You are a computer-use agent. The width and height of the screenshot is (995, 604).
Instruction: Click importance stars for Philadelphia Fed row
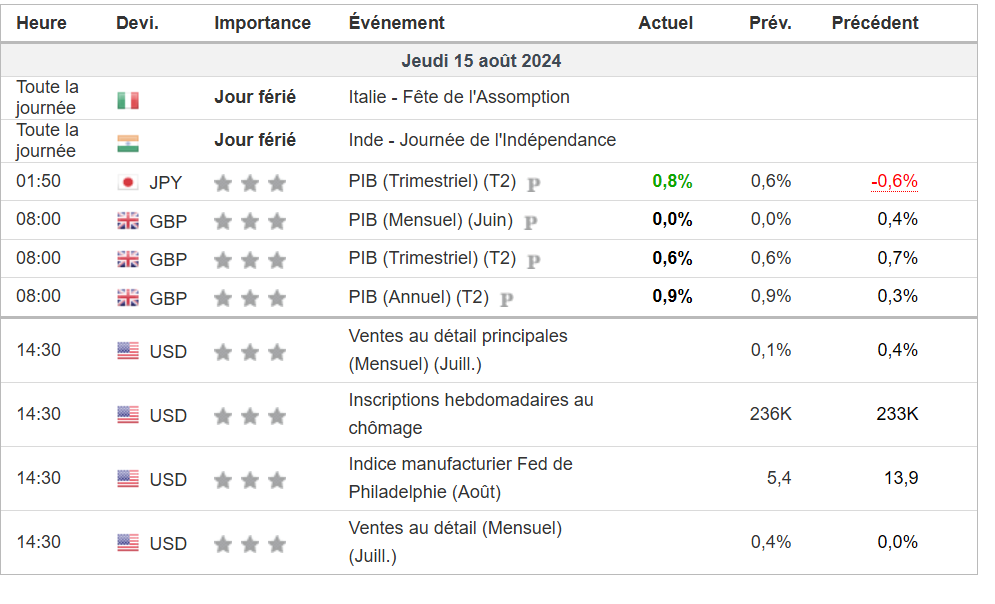[249, 481]
